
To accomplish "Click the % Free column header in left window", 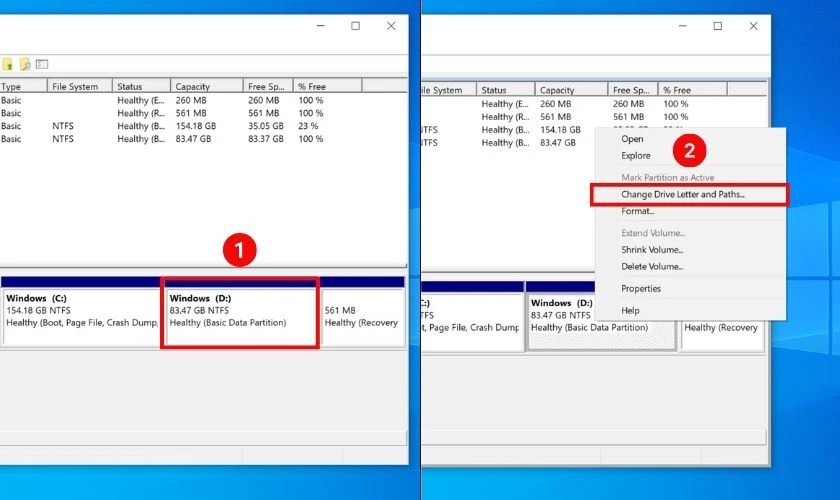I will 328,86.
